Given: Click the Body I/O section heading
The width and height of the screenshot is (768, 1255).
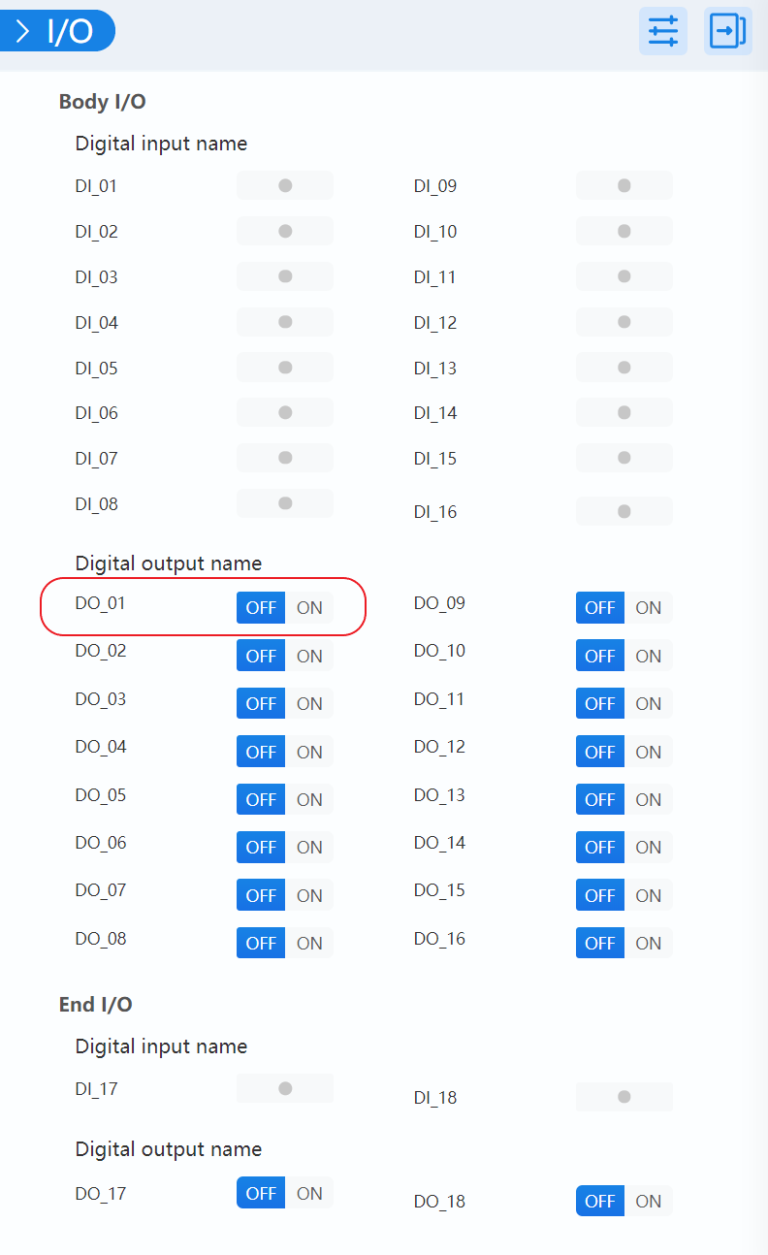Looking at the screenshot, I should [x=103, y=102].
